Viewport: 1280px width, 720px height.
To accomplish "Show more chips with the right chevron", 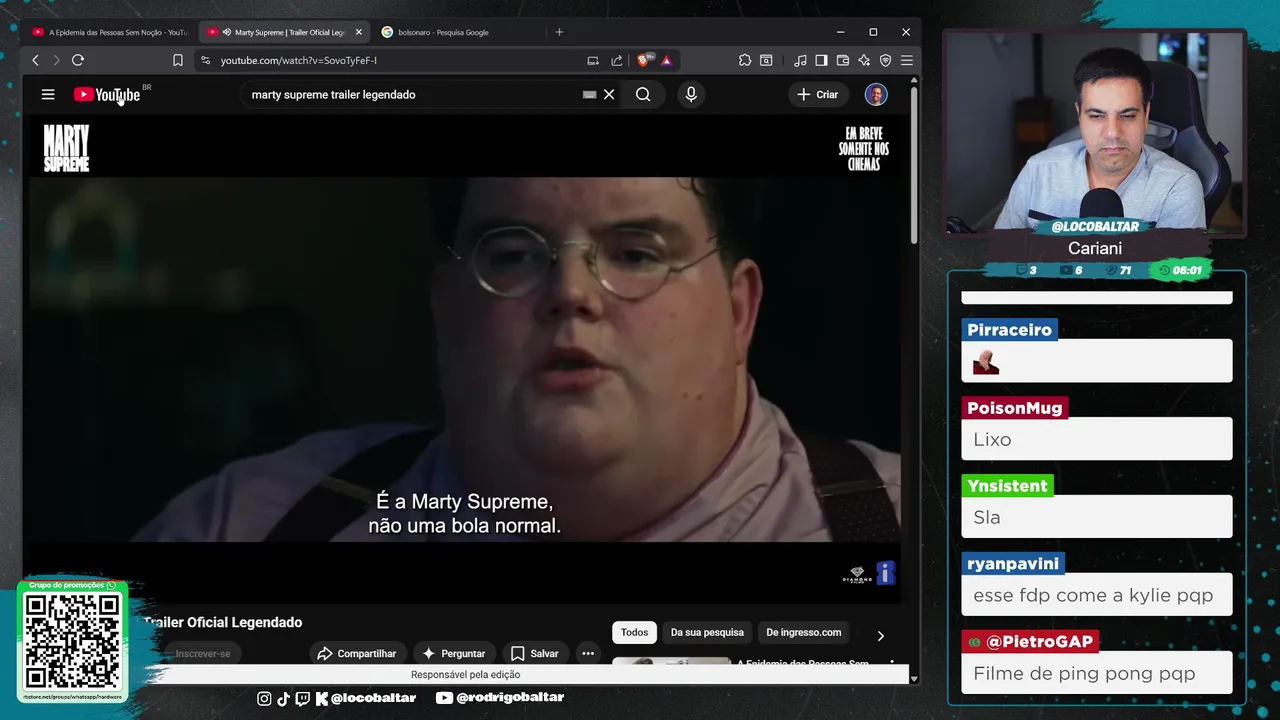I will pos(880,635).
